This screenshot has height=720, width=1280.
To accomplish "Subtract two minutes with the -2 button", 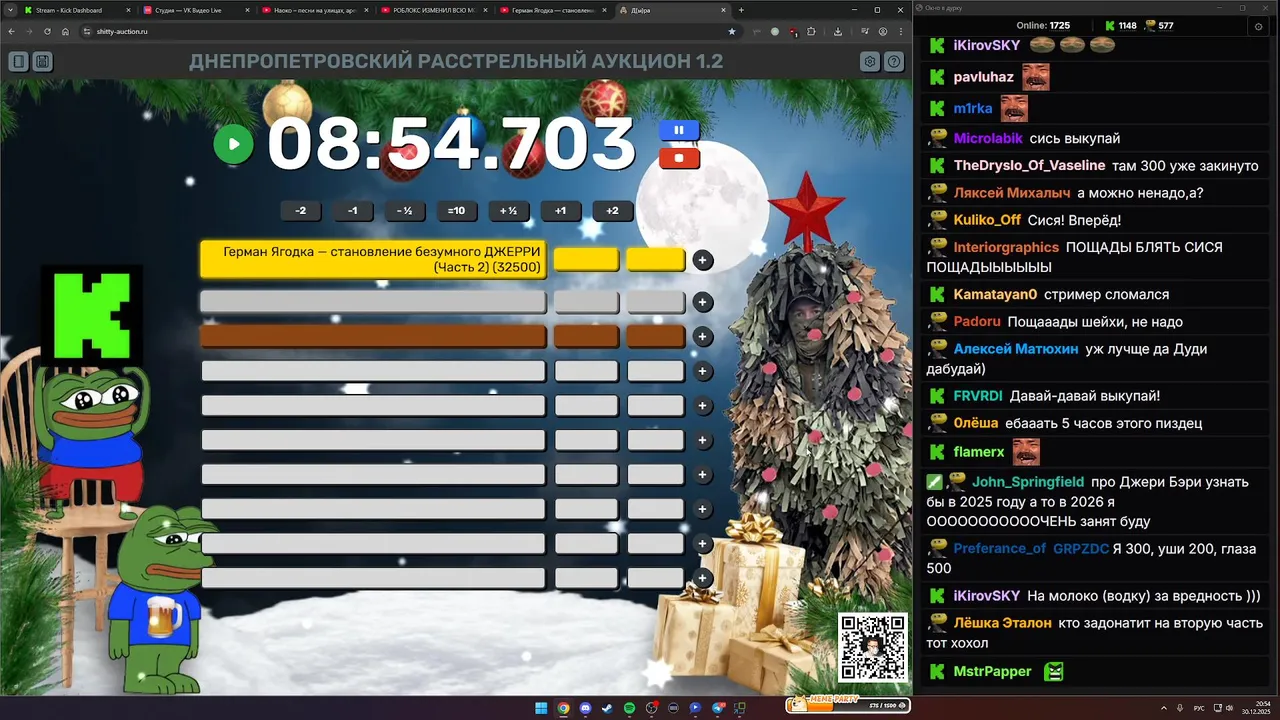I will point(301,211).
